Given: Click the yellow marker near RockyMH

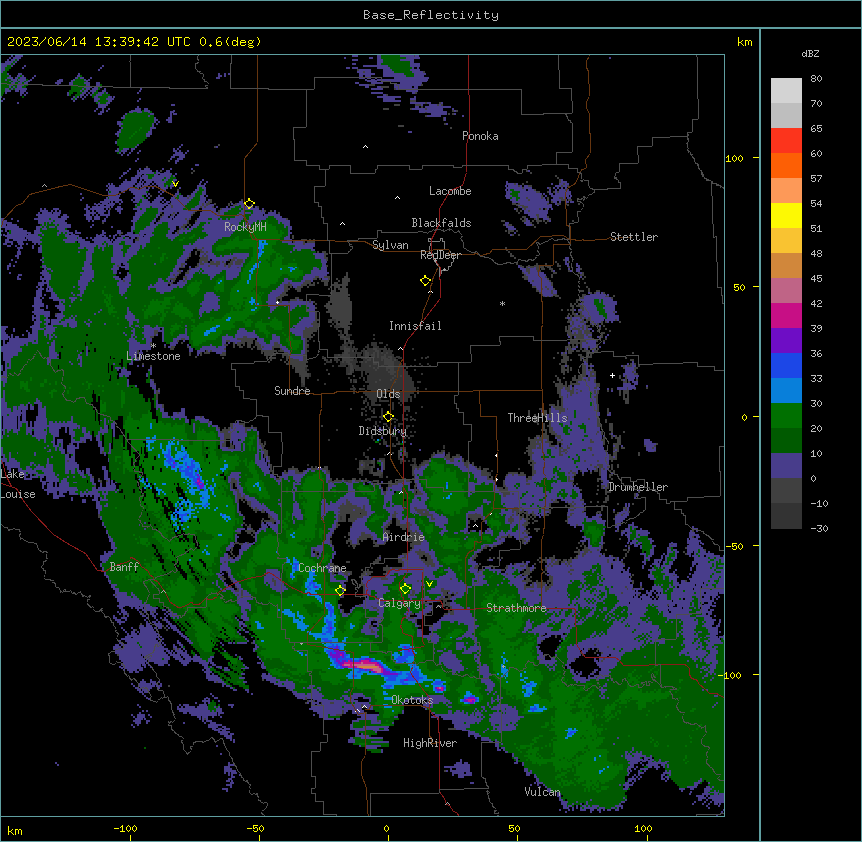Looking at the screenshot, I should tap(249, 204).
